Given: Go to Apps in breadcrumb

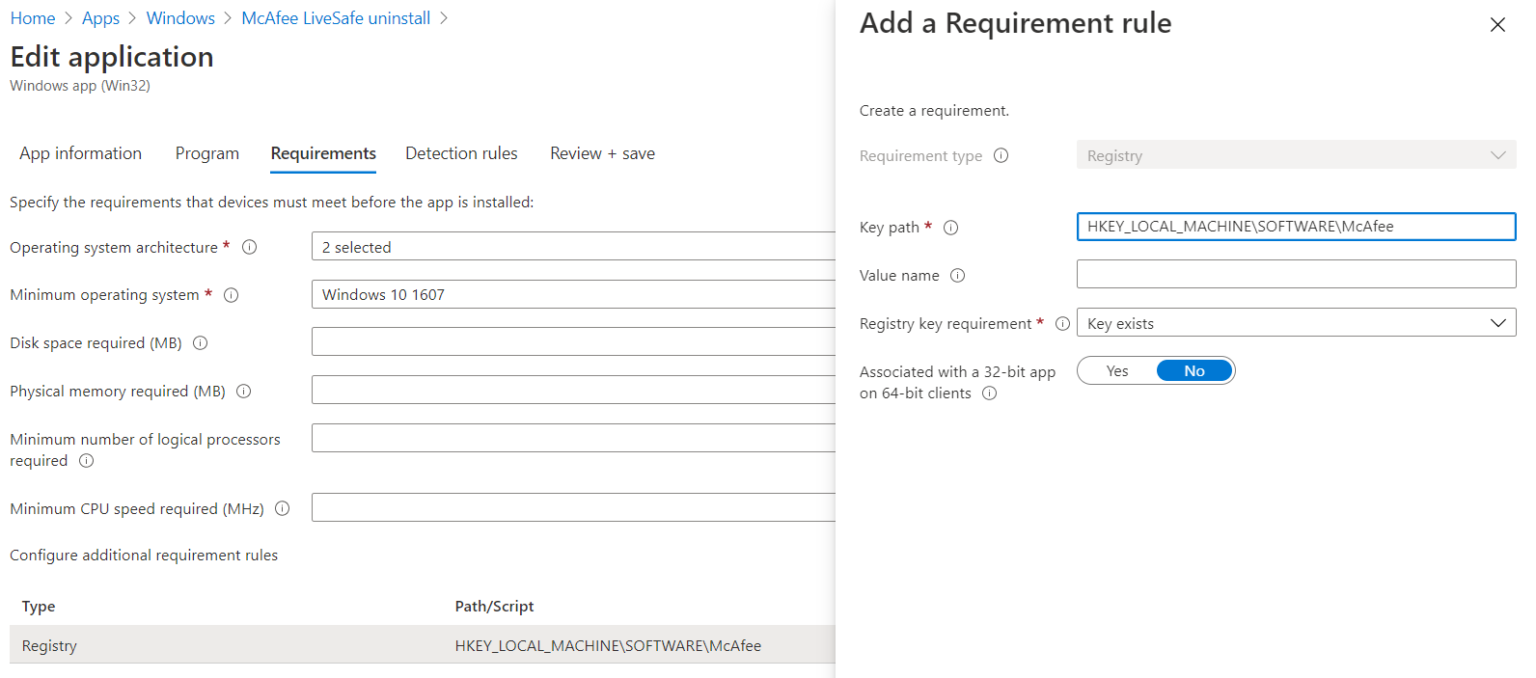Looking at the screenshot, I should click(x=100, y=18).
